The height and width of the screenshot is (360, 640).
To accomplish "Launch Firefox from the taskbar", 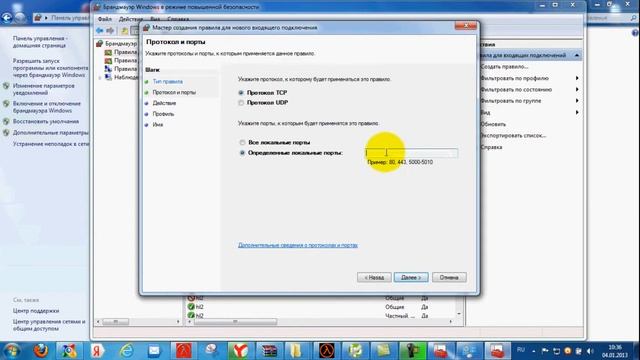I will click(x=40, y=351).
